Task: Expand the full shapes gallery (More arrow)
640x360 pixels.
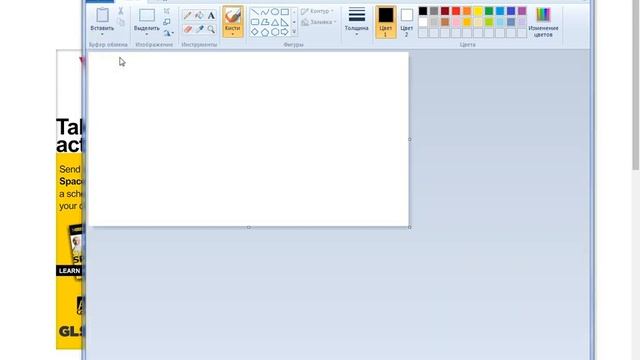Action: pos(294,32)
